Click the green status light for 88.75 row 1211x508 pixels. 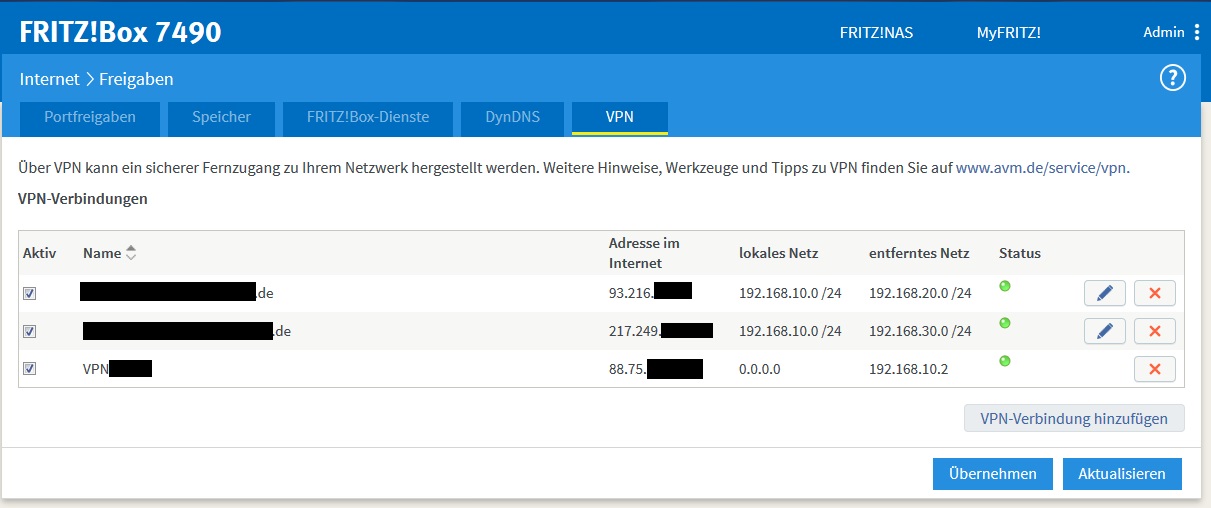coord(1005,361)
